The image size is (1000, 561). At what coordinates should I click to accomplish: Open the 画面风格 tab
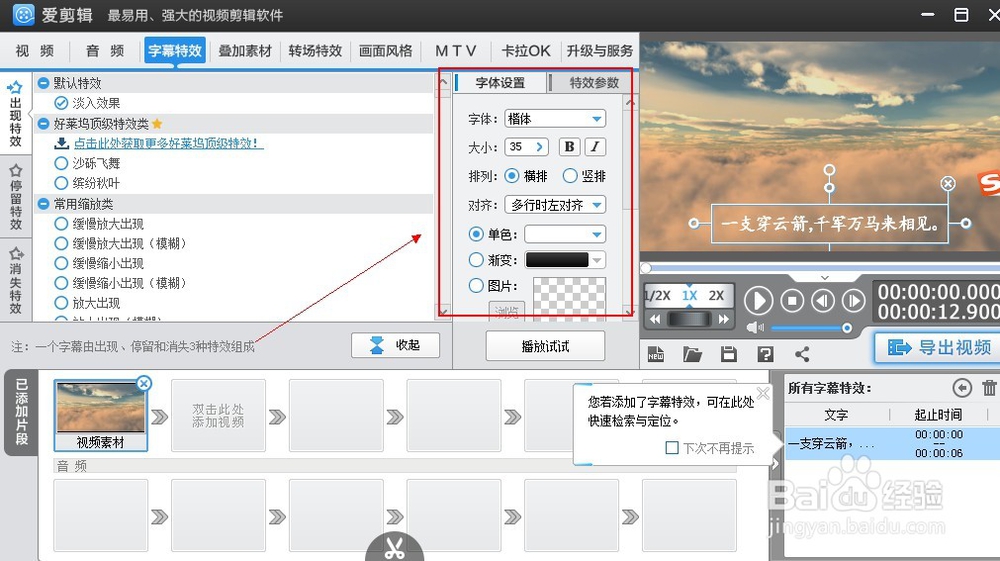[x=385, y=50]
